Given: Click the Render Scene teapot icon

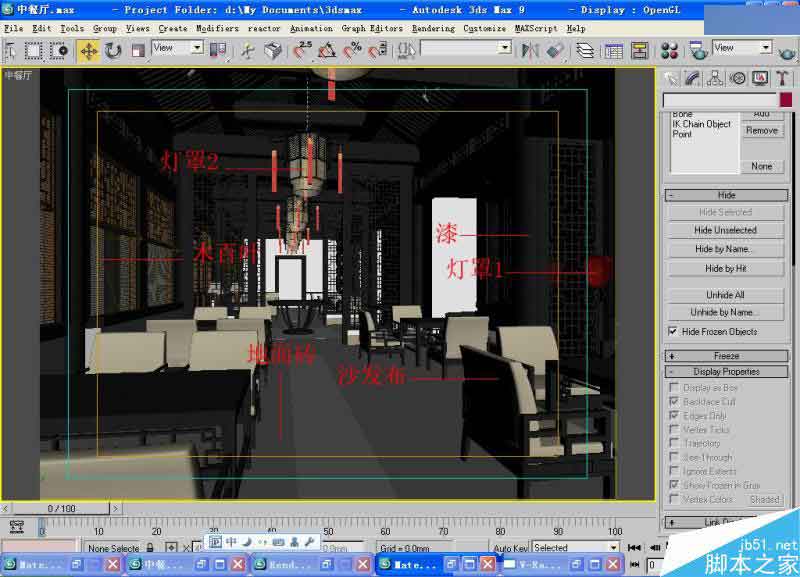Looking at the screenshot, I should (x=698, y=48).
